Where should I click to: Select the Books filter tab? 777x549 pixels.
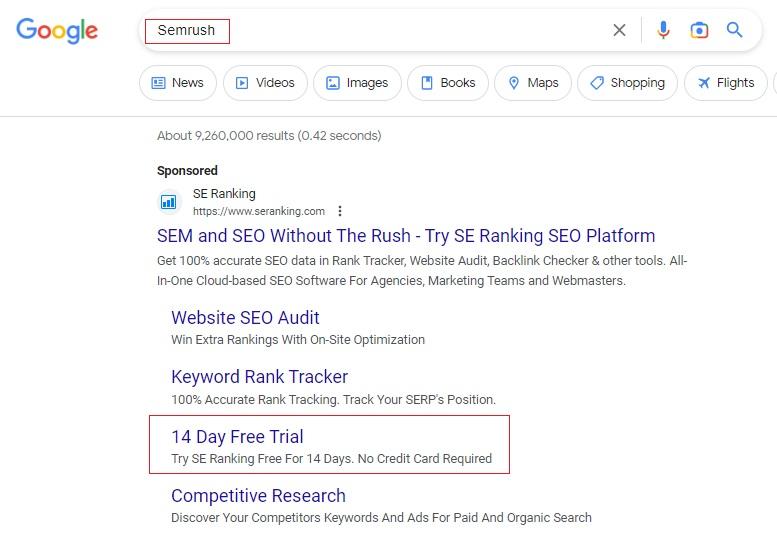click(448, 83)
